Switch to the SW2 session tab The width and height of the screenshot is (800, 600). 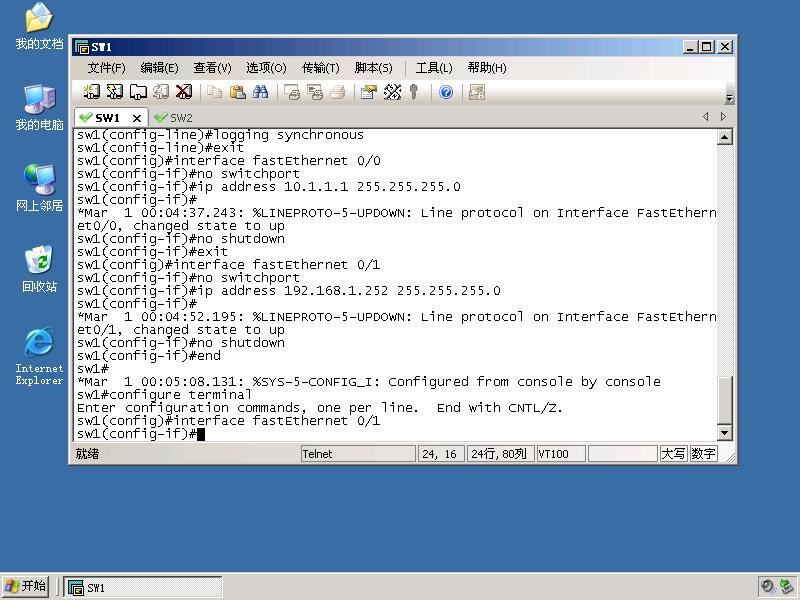point(173,118)
